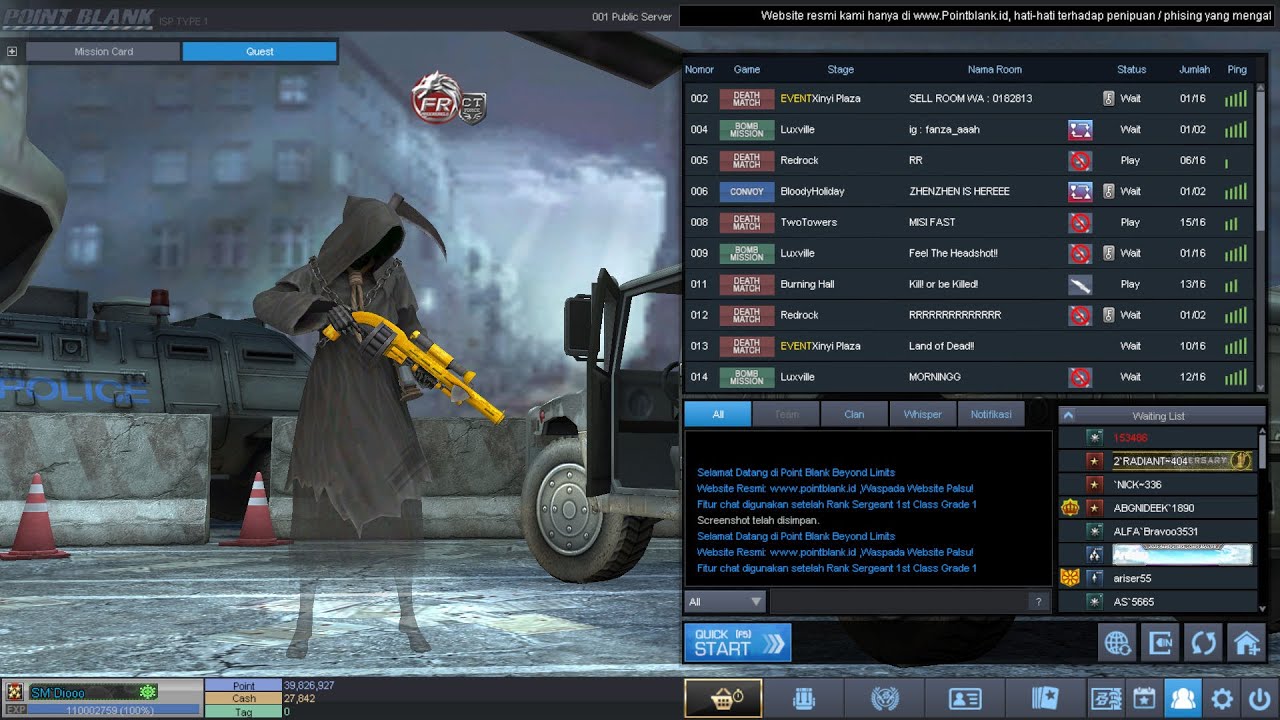Select room 'Feel The Headshot!!'

(x=968, y=253)
